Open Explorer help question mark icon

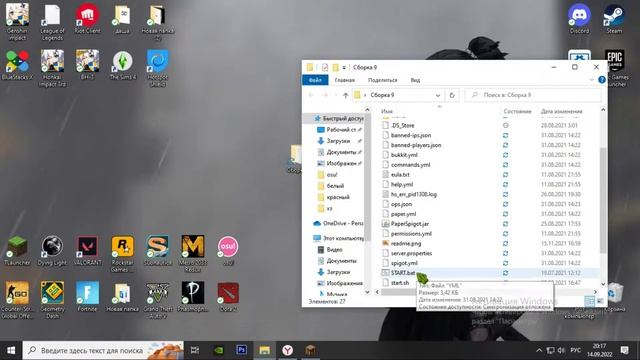[602, 80]
